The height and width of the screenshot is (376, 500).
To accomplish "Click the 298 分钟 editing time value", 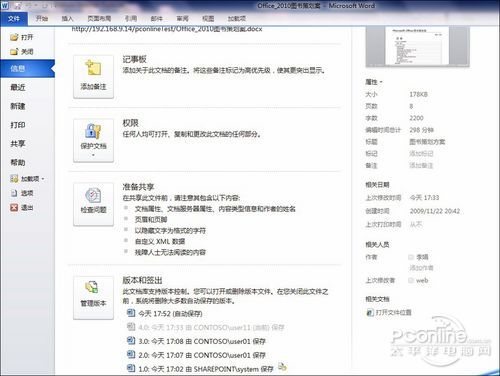I will click(421, 130).
